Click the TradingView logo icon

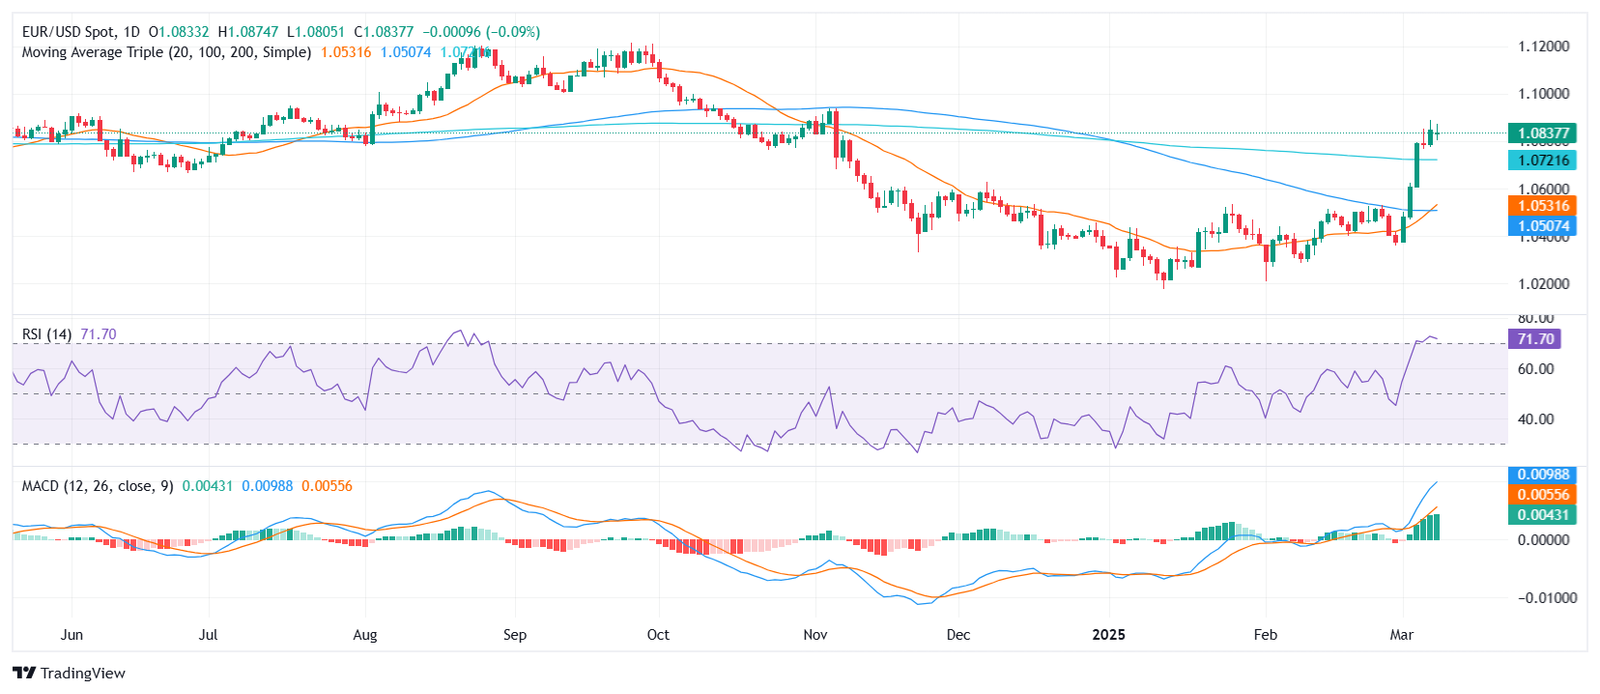[24, 673]
